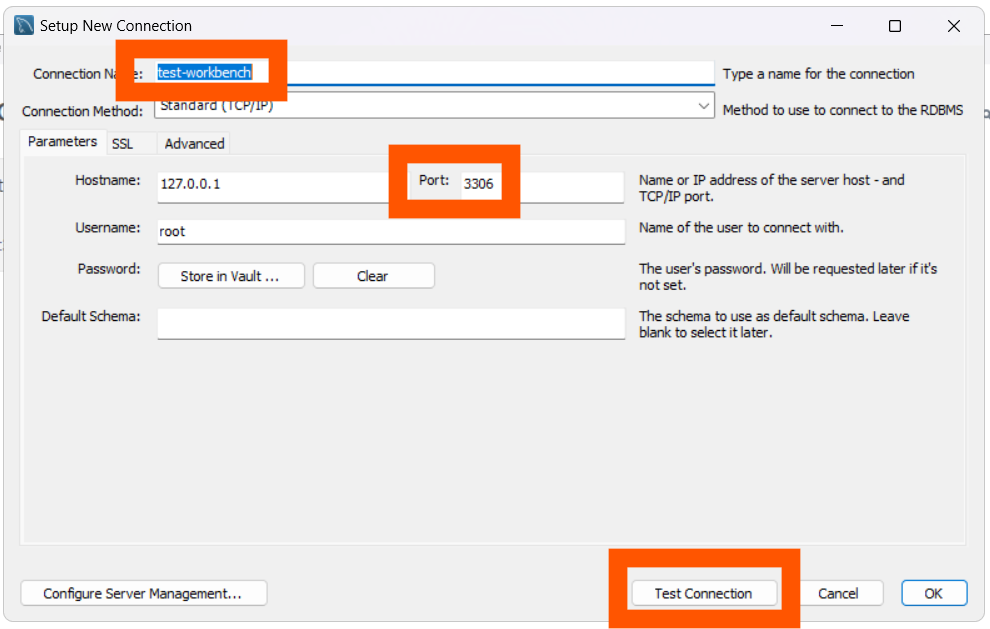990x629 pixels.
Task: Click the Clear password button
Action: 374,276
